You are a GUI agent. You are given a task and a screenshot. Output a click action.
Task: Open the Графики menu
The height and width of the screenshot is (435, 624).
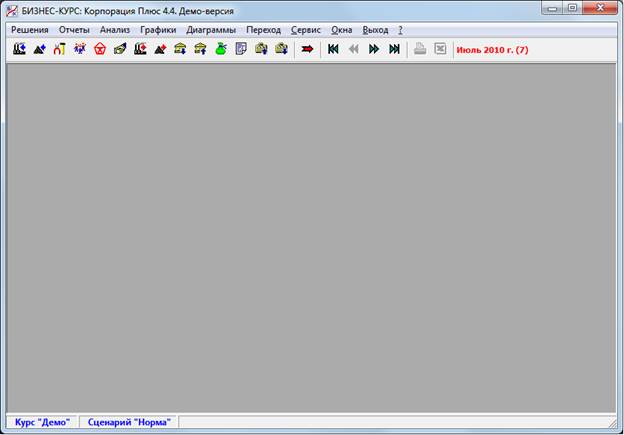point(158,30)
